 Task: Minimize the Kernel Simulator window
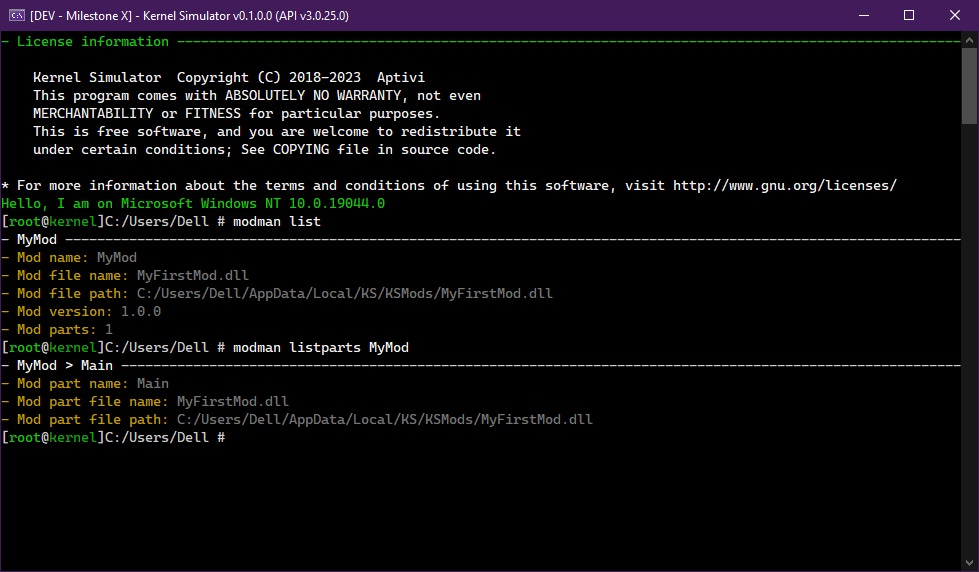[x=861, y=15]
